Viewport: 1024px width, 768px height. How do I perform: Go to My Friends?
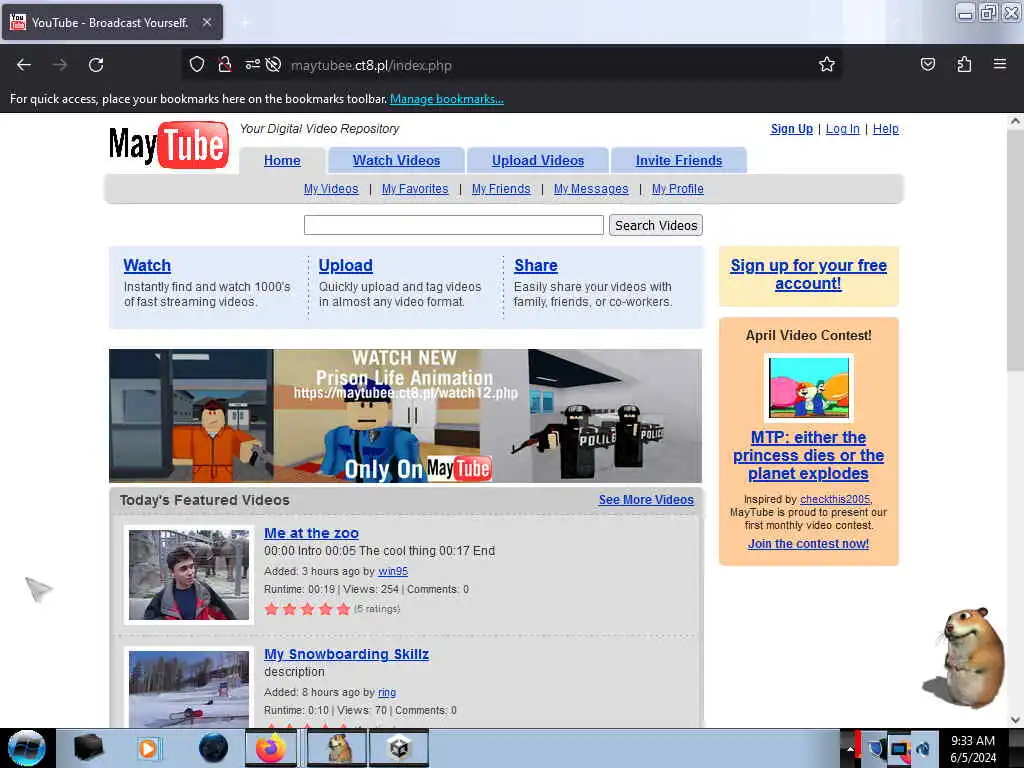point(501,189)
